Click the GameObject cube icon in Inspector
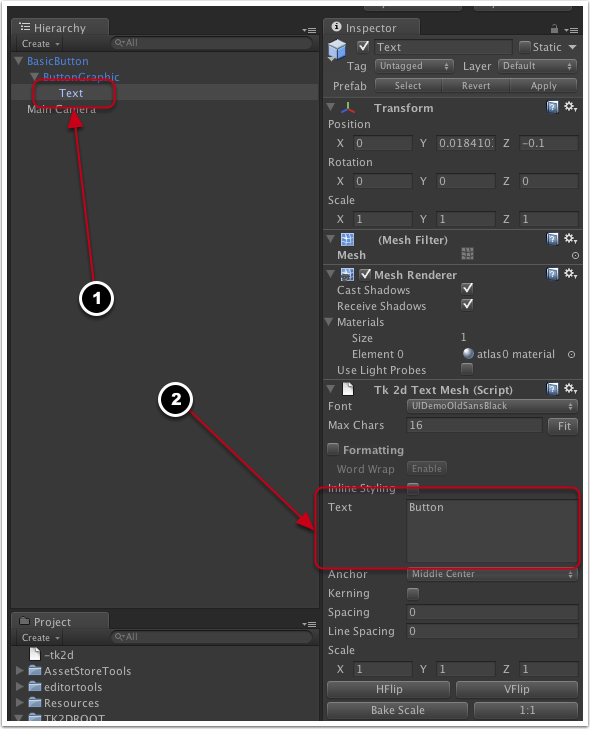 point(337,50)
